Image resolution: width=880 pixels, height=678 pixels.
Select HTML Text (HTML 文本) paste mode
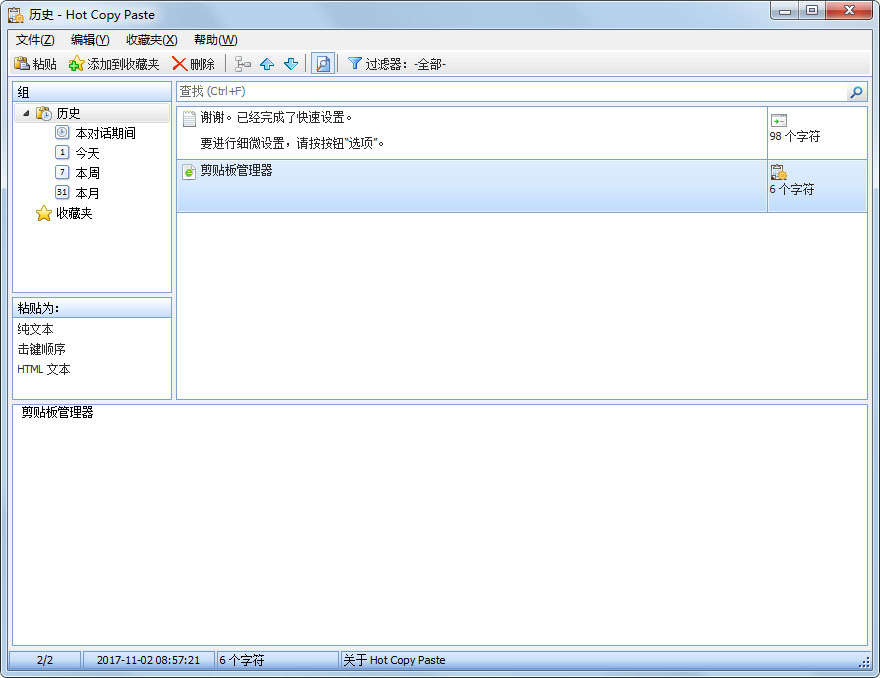(x=44, y=369)
